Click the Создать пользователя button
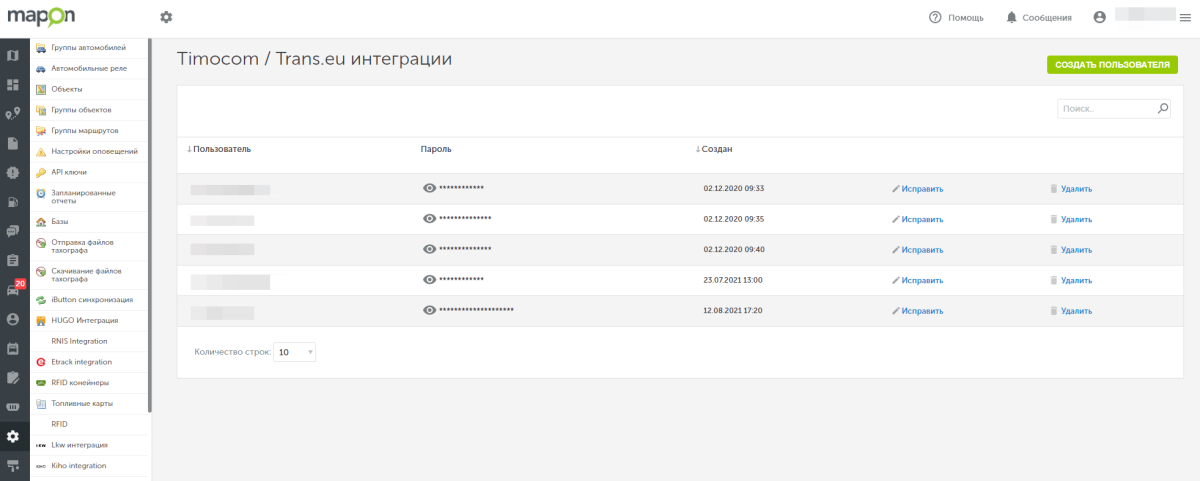This screenshot has width=1200, height=481. point(1112,65)
